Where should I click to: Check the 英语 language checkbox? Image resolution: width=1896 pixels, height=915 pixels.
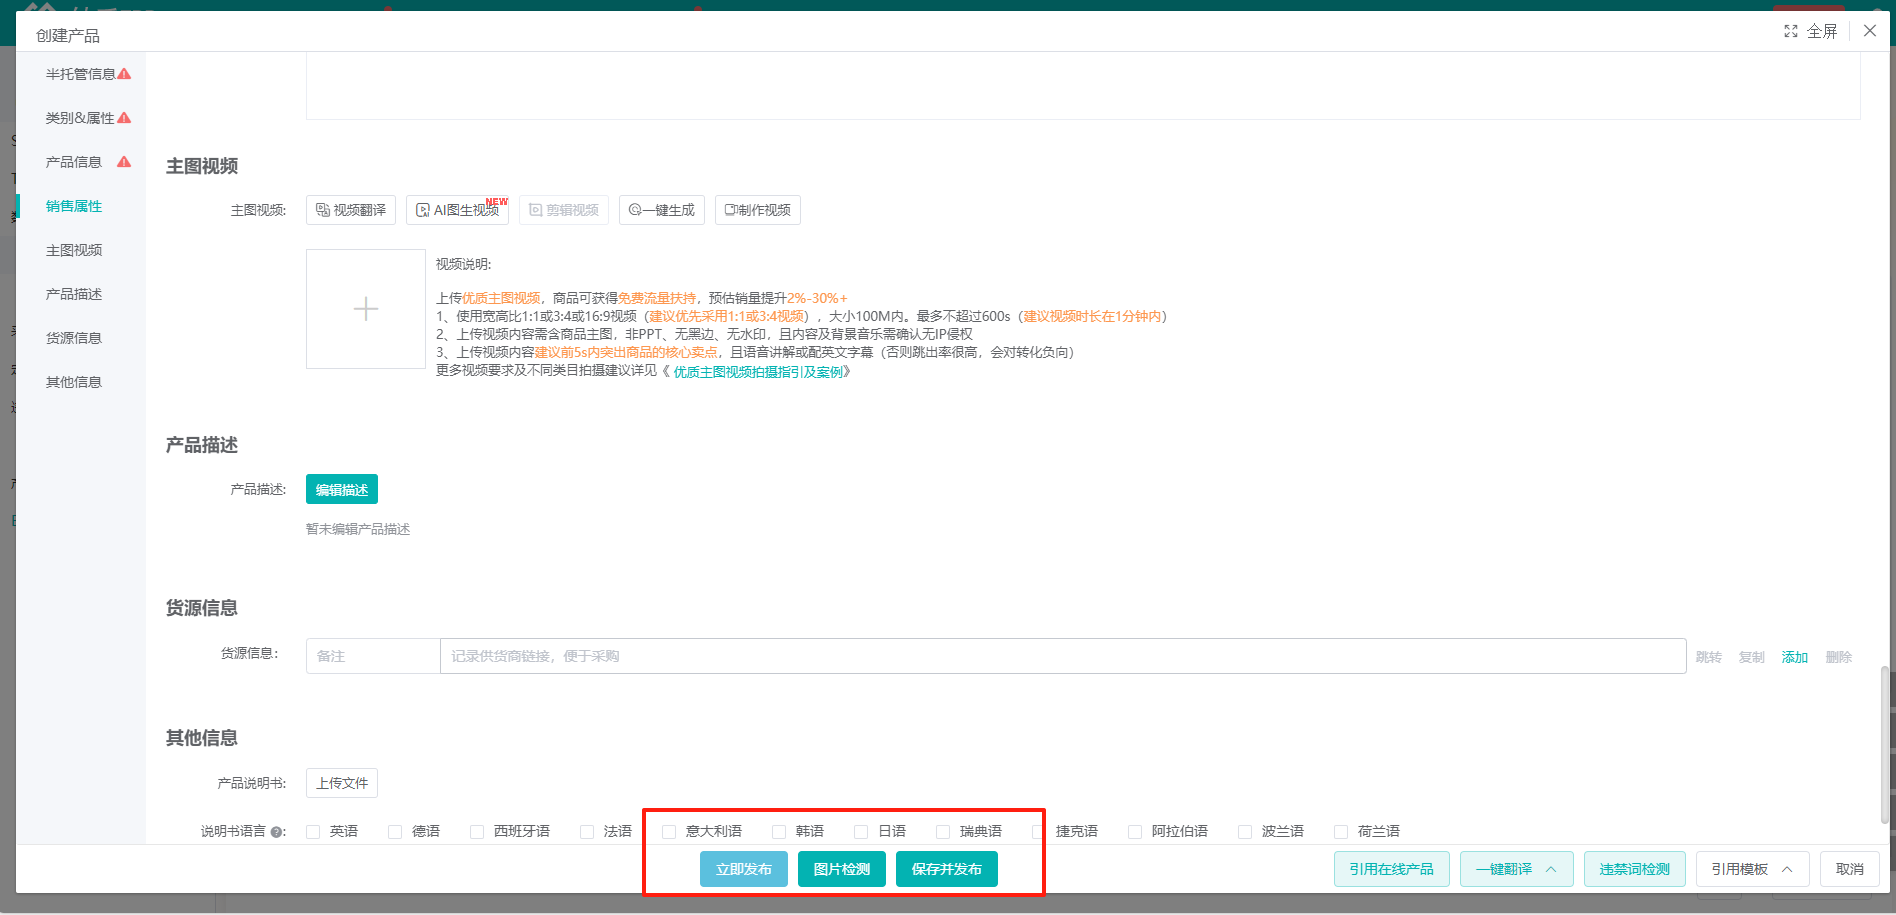coord(314,832)
